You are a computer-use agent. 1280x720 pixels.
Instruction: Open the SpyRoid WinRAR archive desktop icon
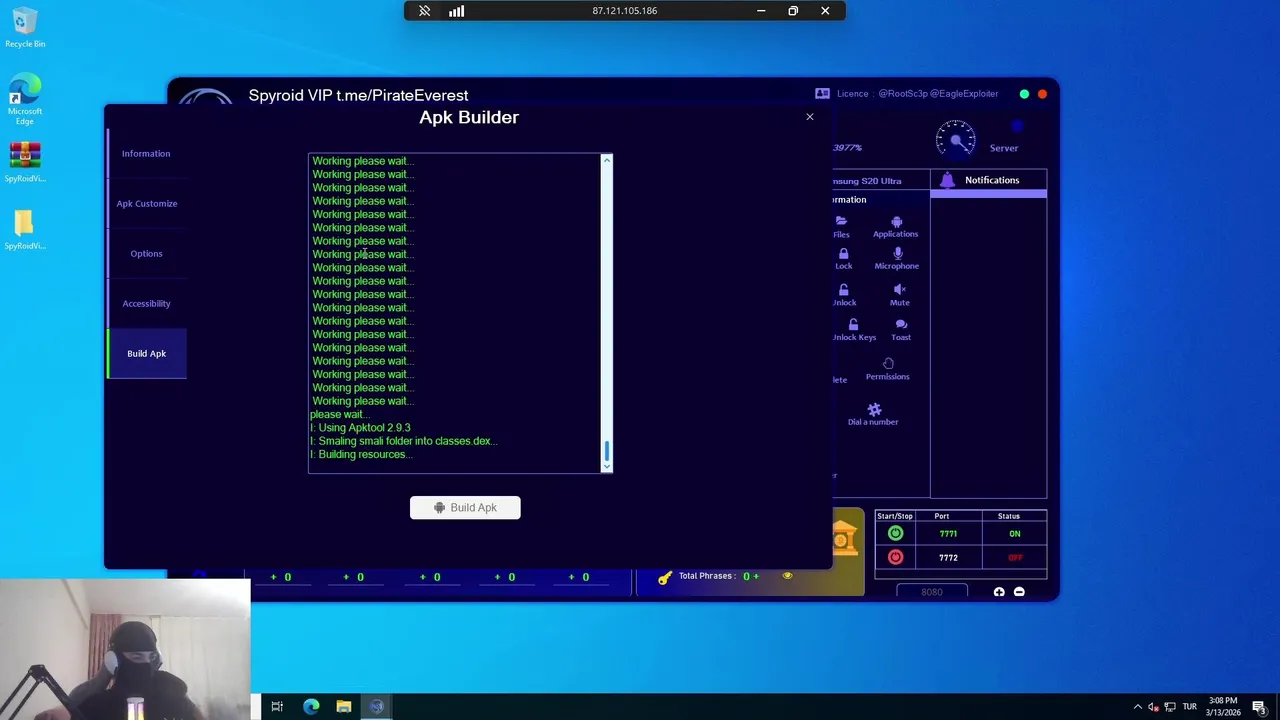25,163
